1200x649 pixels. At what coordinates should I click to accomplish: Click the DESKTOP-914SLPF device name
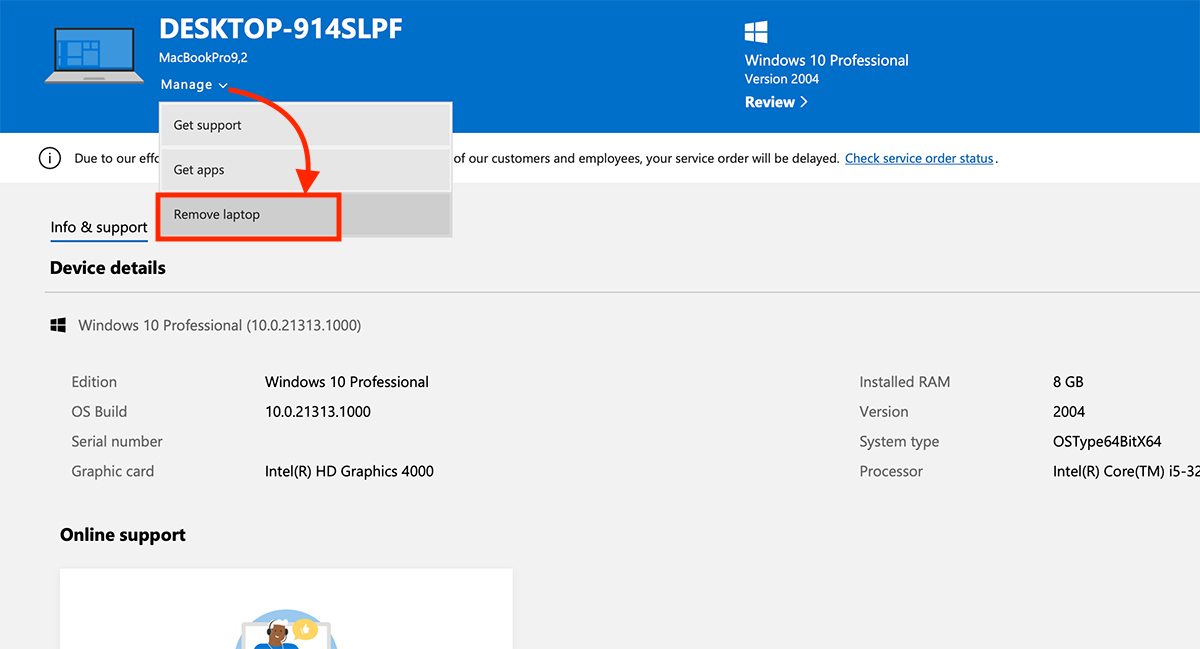[281, 29]
